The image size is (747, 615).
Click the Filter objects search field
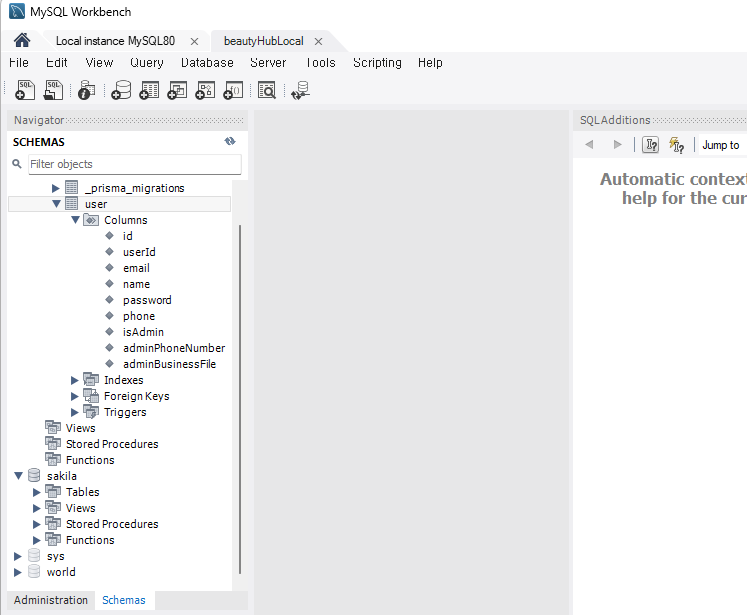coord(135,164)
